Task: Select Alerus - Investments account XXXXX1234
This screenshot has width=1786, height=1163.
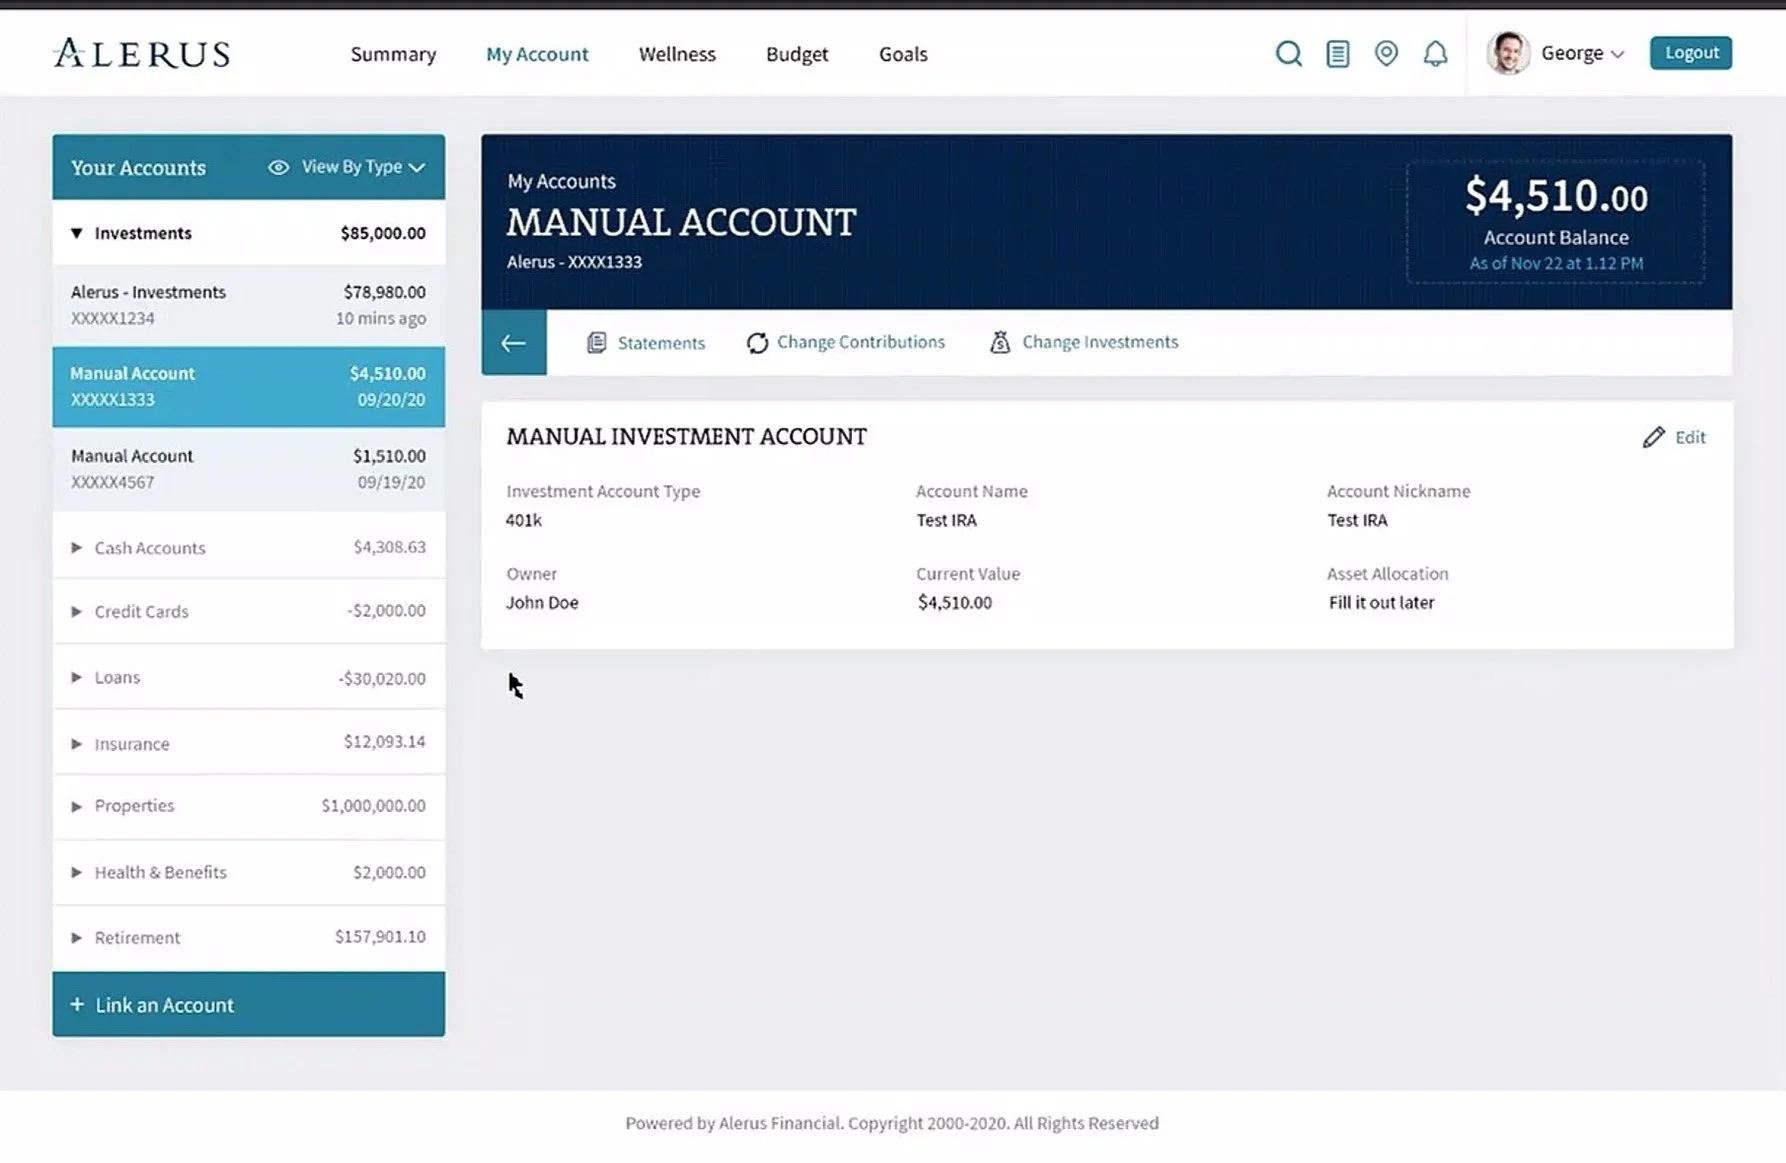Action: pos(249,305)
